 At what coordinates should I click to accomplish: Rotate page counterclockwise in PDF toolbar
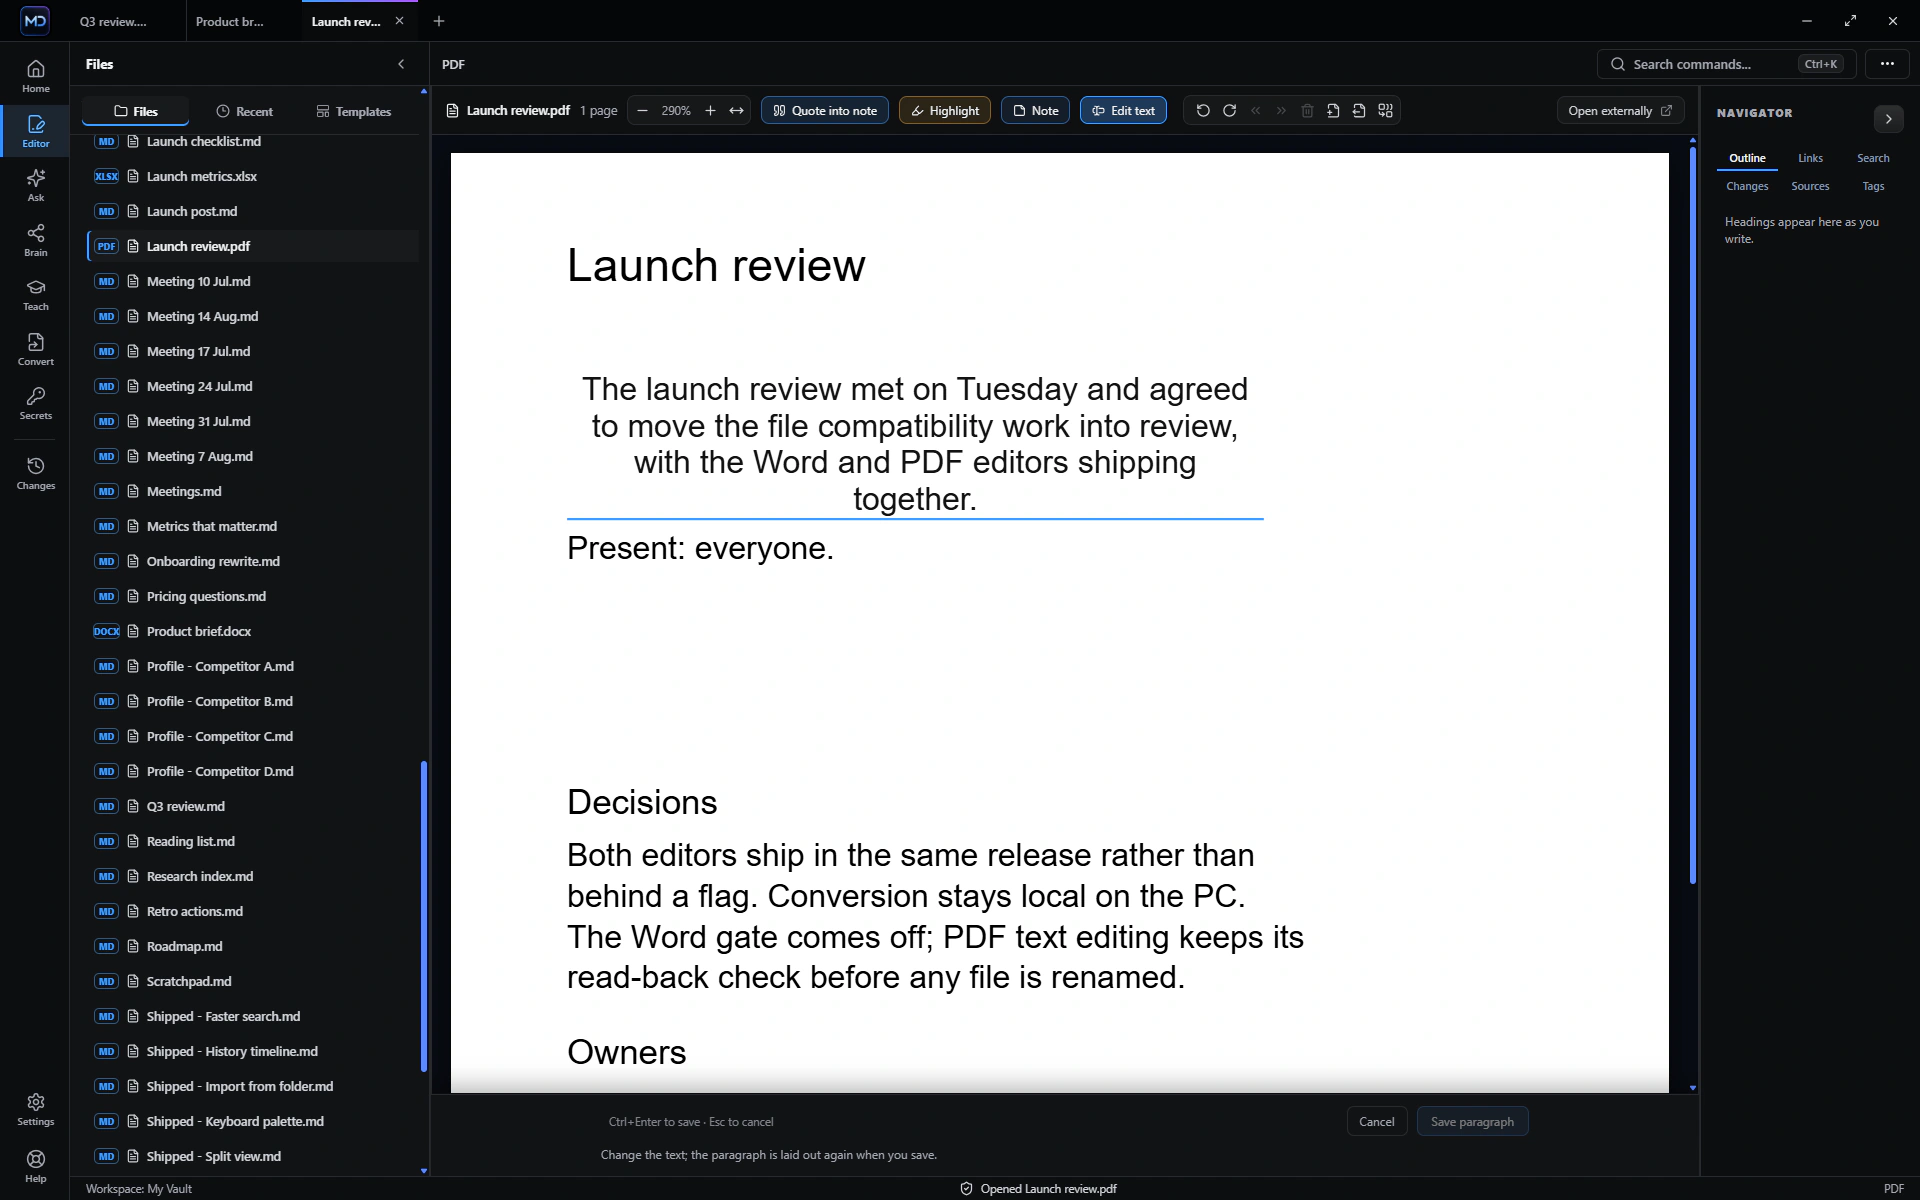pos(1203,111)
